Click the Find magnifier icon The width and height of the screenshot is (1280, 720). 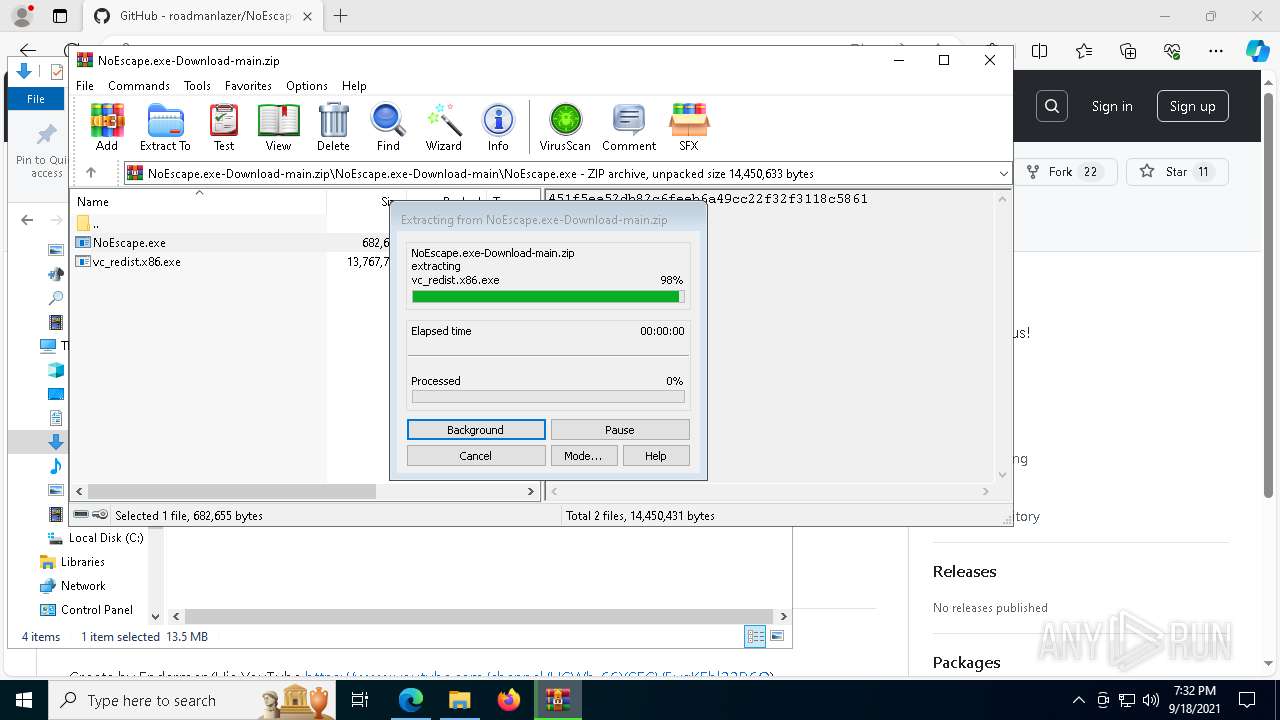coord(388,127)
